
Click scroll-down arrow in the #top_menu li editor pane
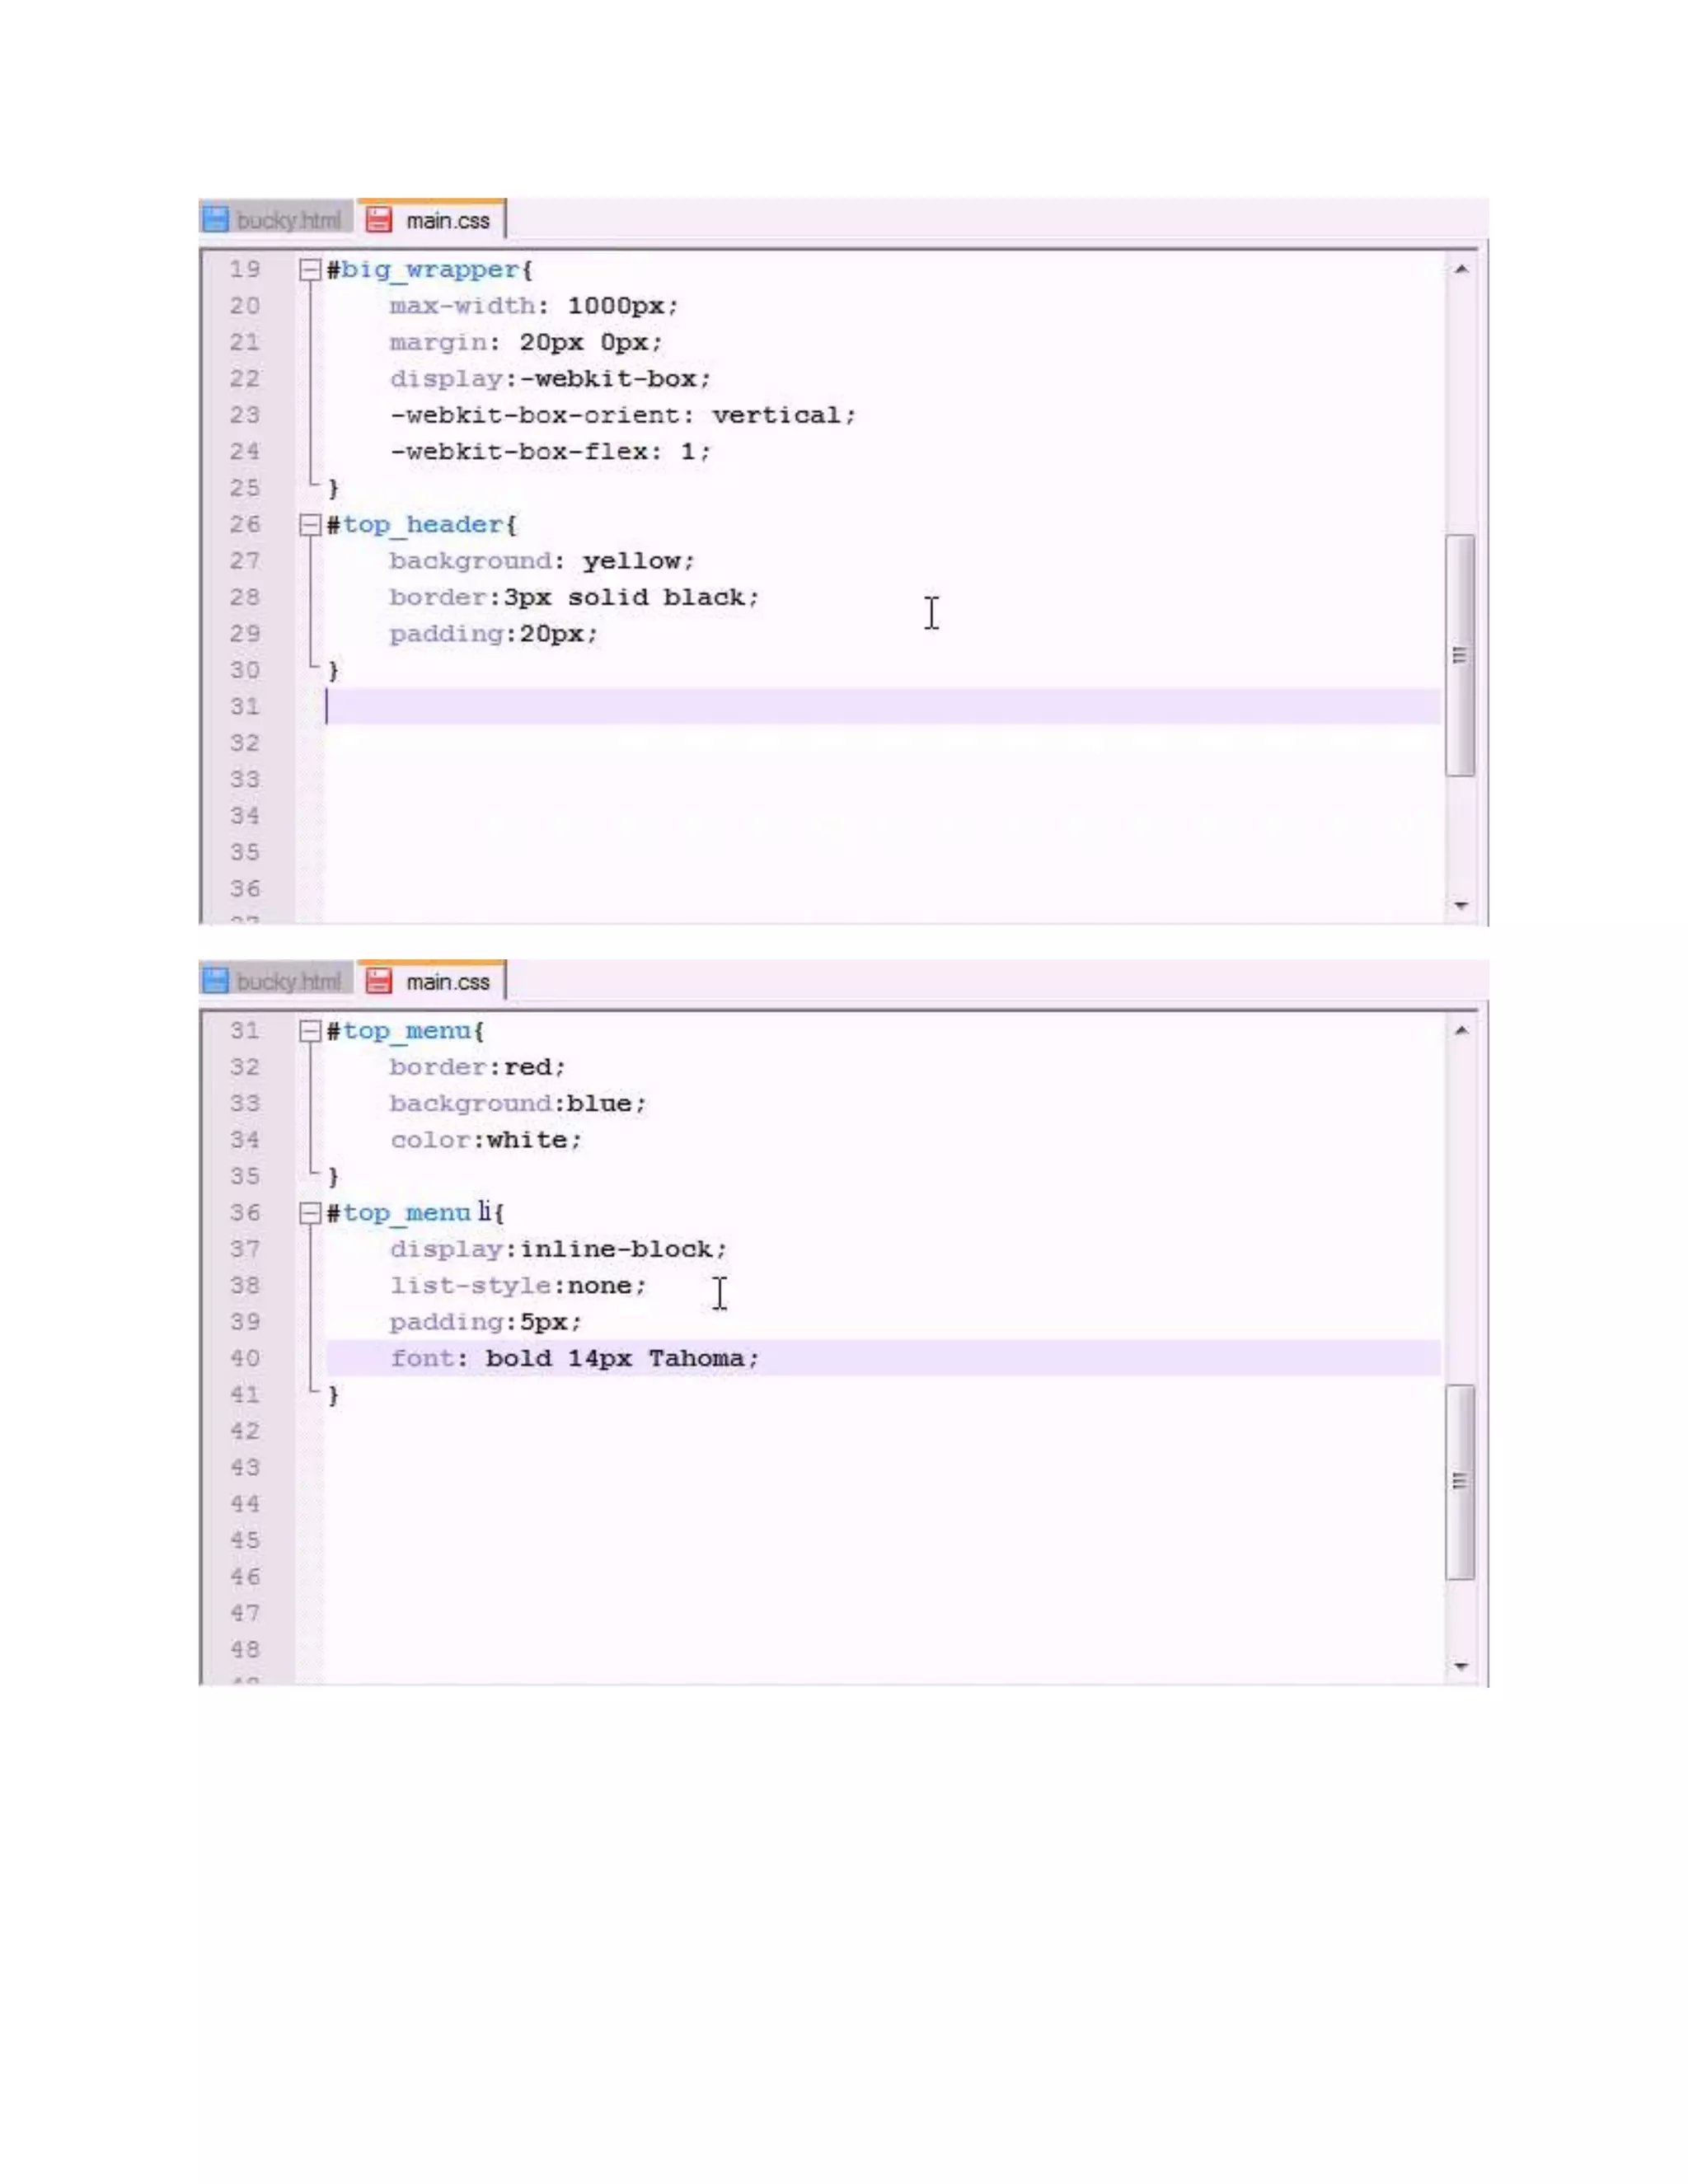tap(1461, 1666)
